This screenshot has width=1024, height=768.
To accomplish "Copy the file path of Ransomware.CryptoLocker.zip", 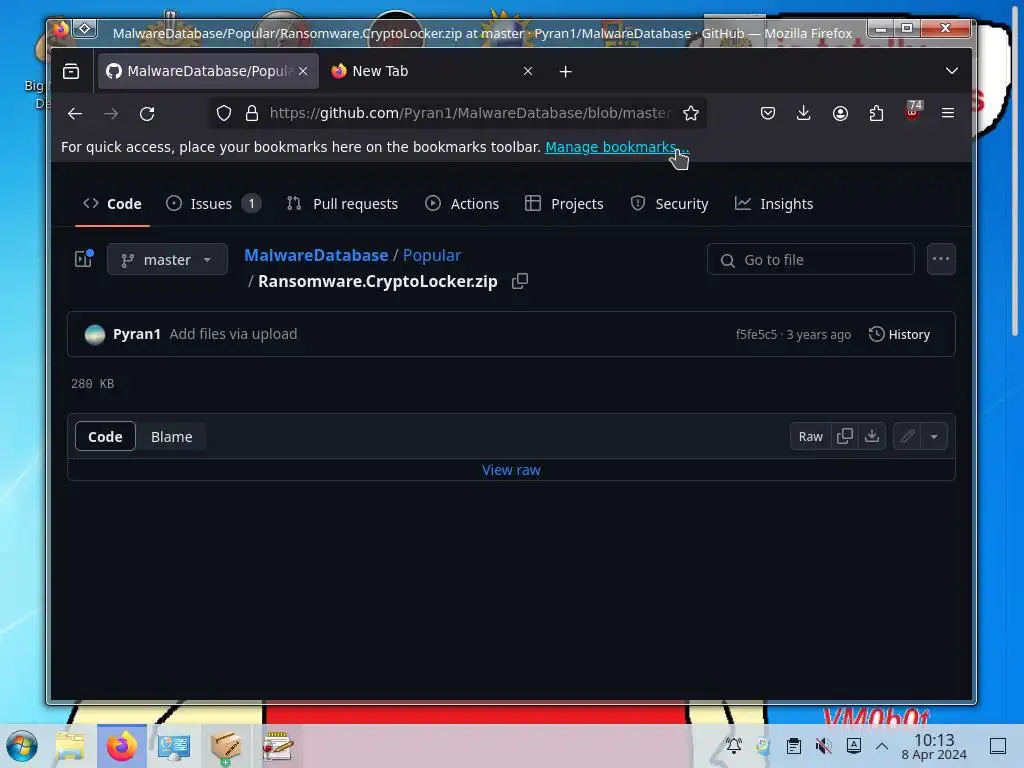I will click(520, 281).
